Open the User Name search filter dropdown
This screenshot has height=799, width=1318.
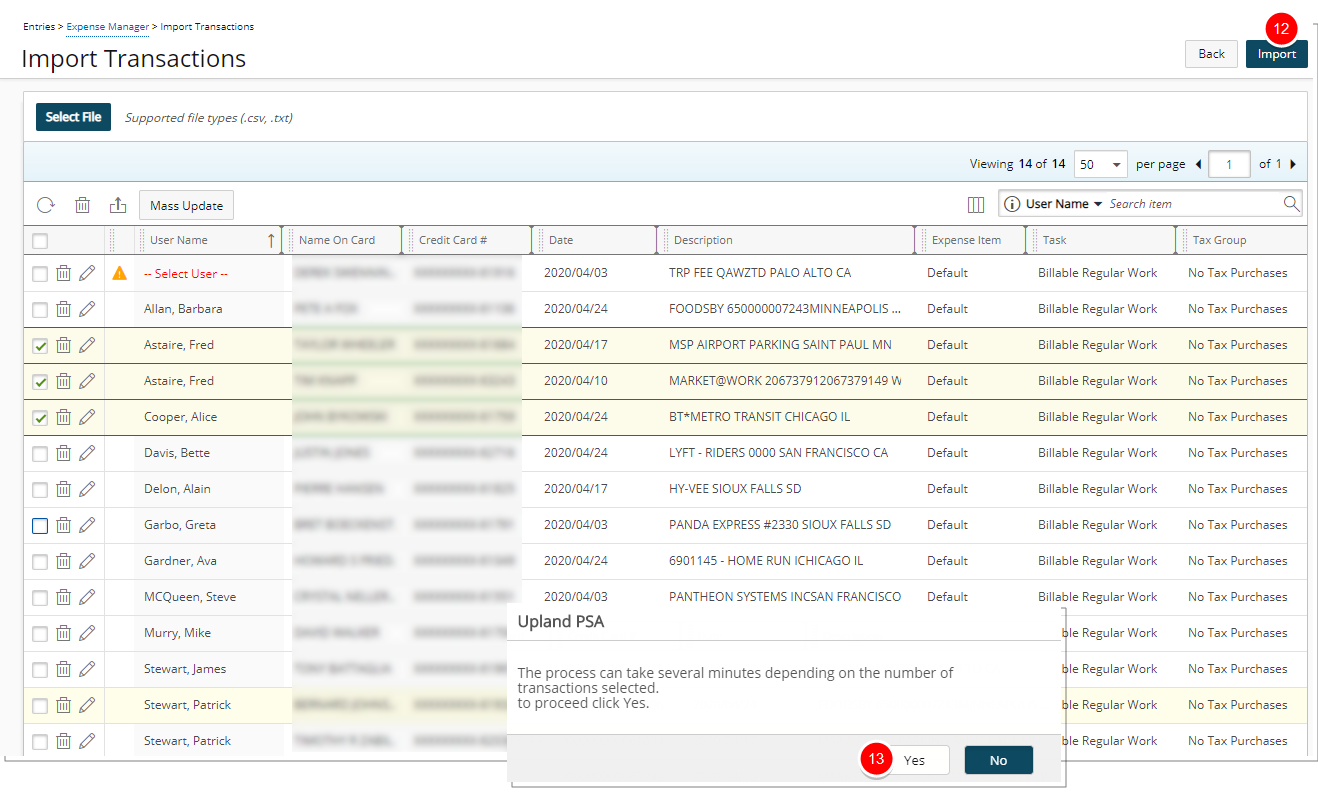[1063, 204]
